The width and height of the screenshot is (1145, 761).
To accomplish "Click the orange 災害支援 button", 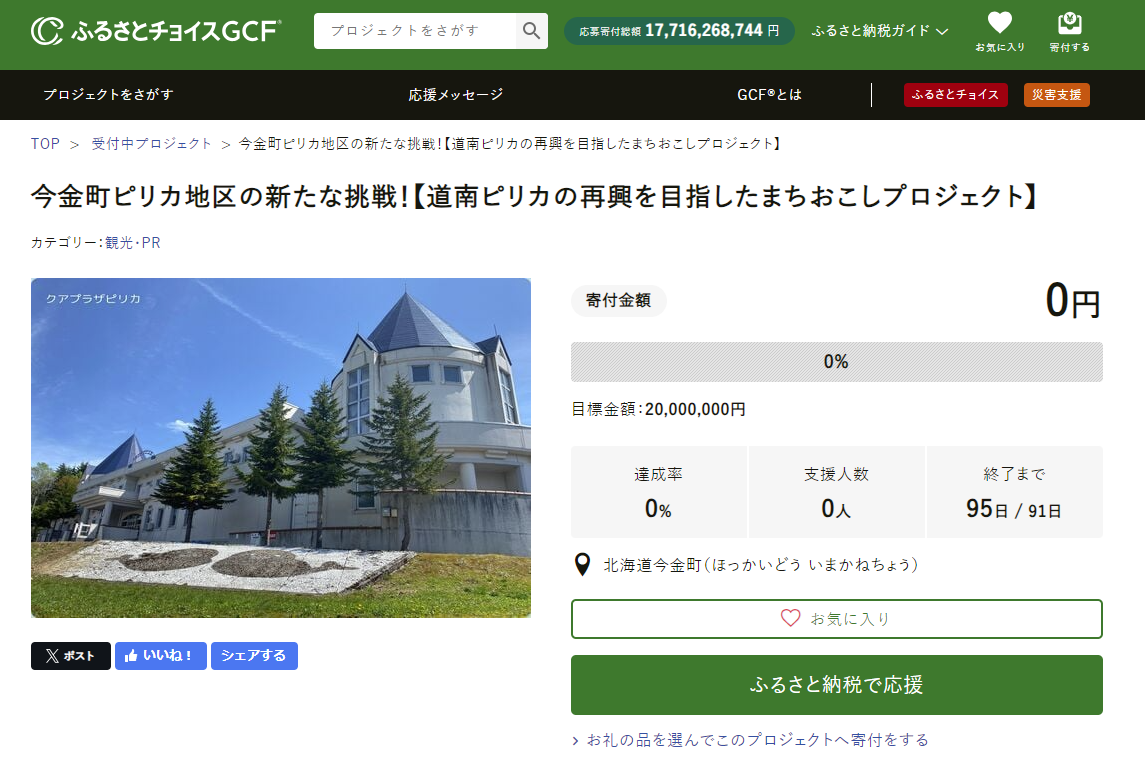I will [x=1056, y=95].
